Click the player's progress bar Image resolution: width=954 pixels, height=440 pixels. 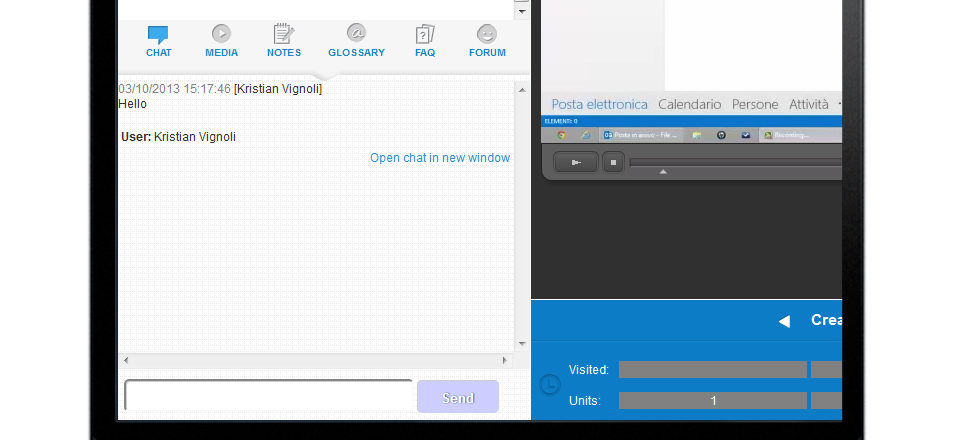[x=736, y=162]
